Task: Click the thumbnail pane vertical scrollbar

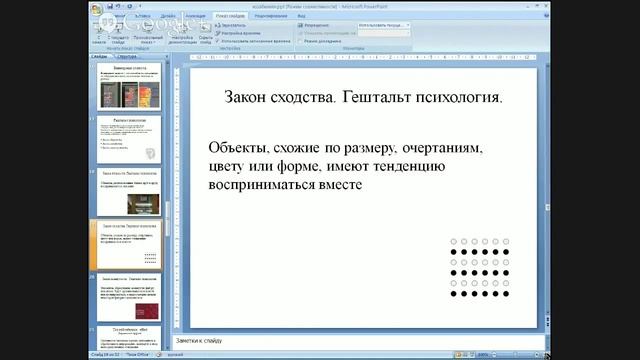Action: [167, 218]
